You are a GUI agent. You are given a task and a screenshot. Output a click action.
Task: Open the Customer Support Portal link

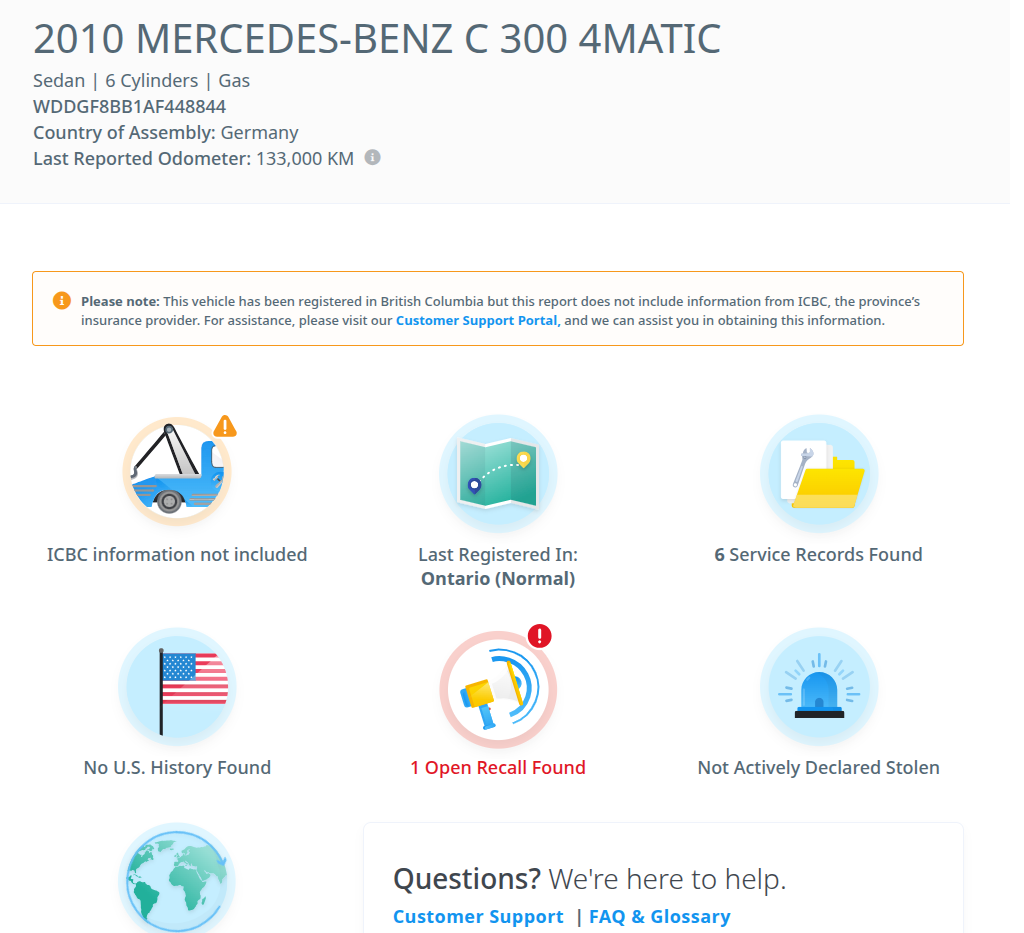pos(478,321)
